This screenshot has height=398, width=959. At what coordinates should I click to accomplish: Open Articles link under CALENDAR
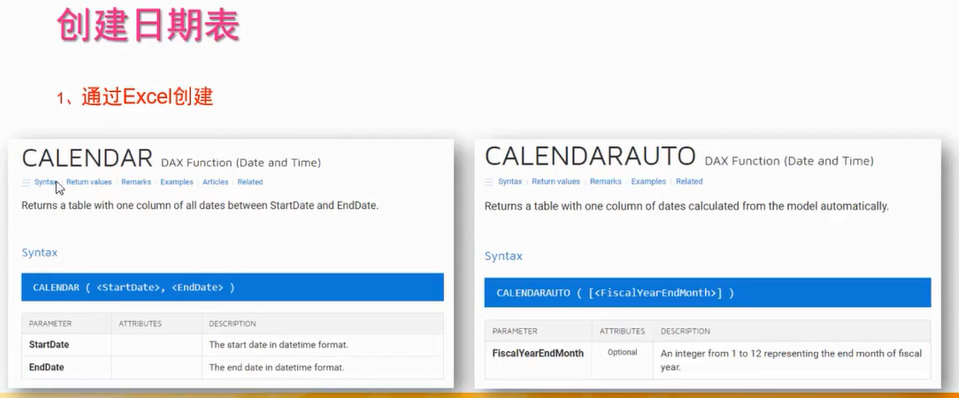click(x=215, y=182)
